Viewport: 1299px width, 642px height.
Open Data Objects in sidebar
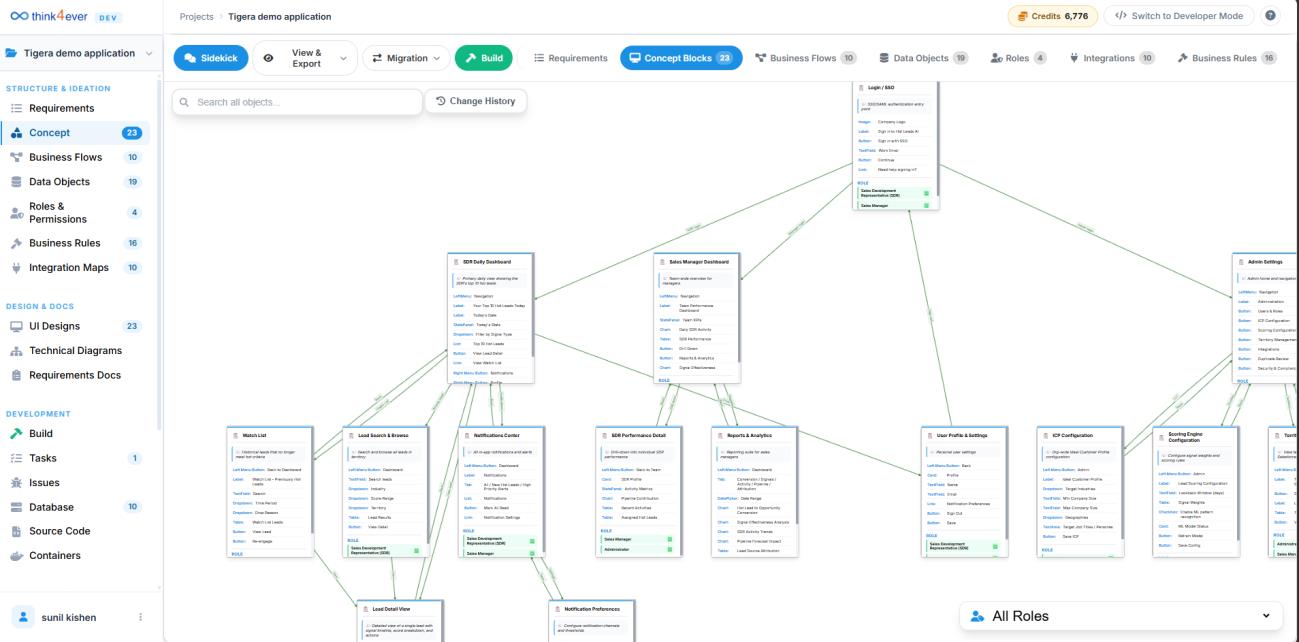pos(77,182)
